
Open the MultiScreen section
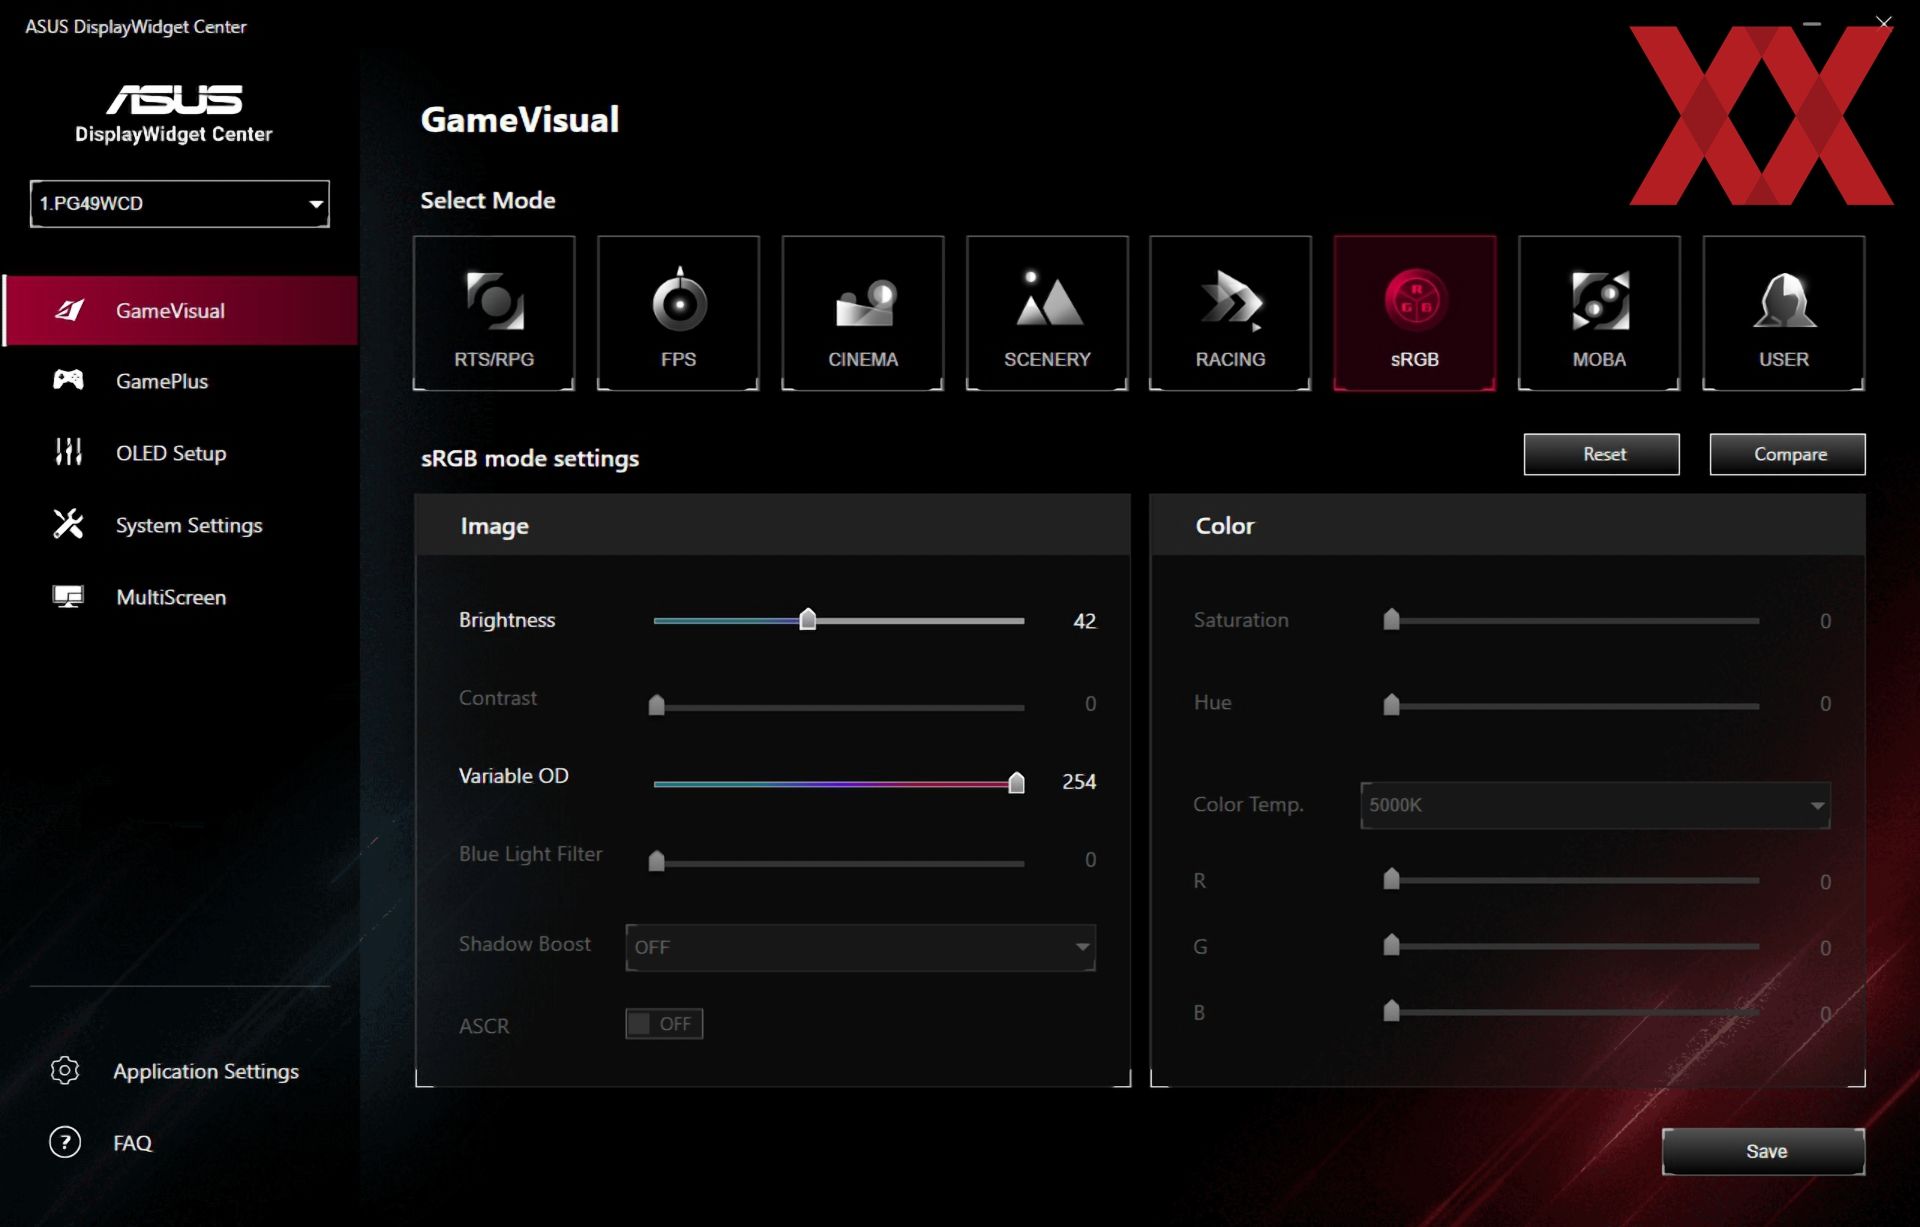pyautogui.click(x=171, y=597)
